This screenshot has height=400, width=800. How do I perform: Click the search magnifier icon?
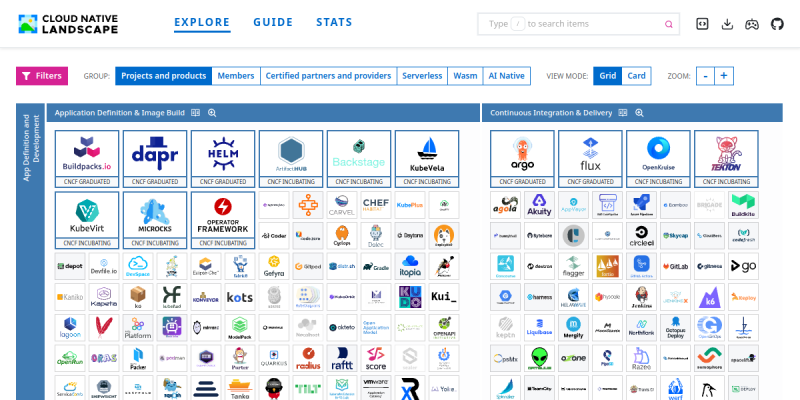[668, 24]
